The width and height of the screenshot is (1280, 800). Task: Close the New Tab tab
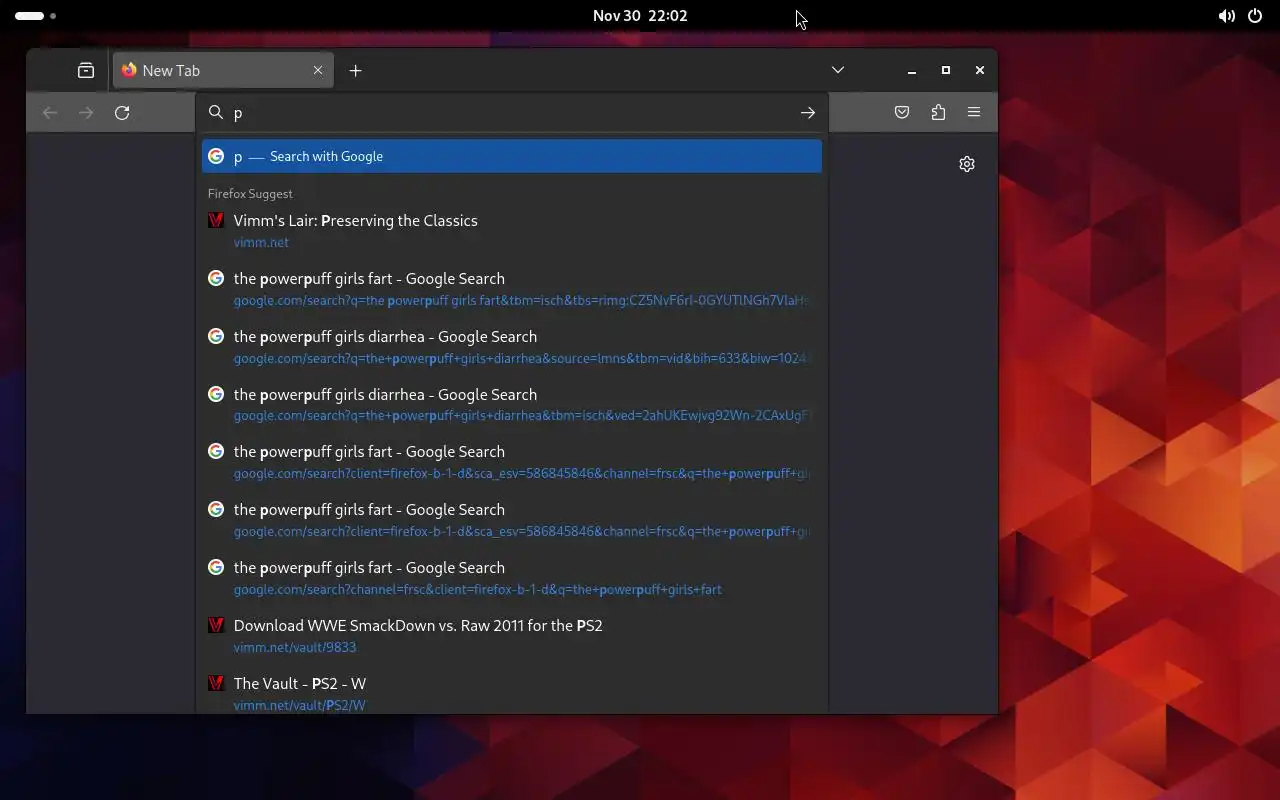pos(318,70)
